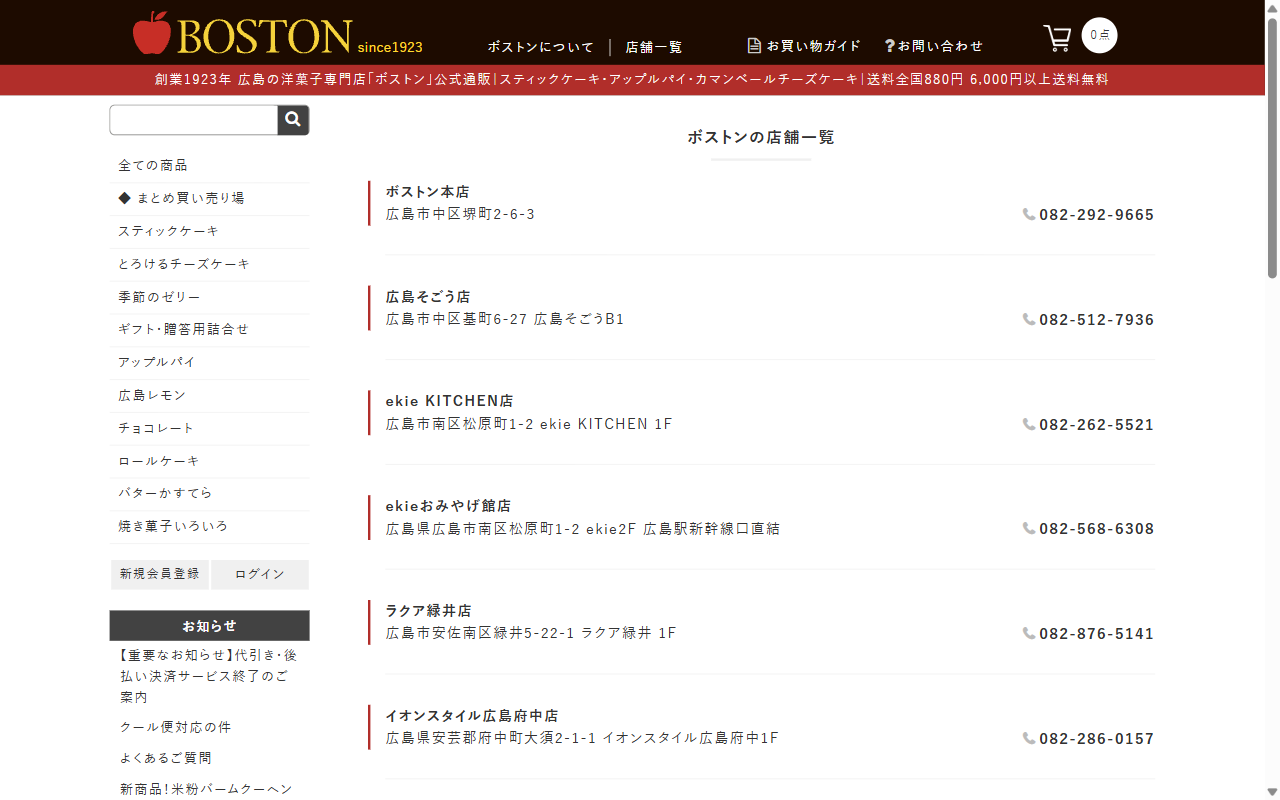Click phone icon beside 082-292-9665

point(1029,214)
